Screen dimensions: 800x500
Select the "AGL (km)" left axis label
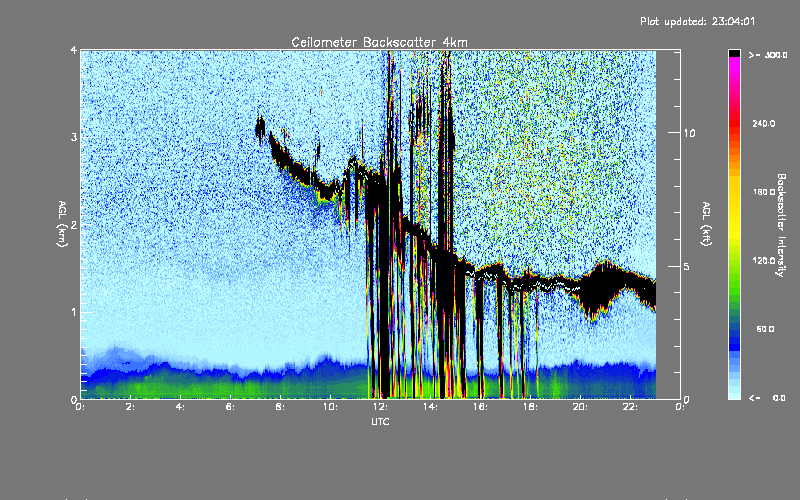tap(62, 224)
